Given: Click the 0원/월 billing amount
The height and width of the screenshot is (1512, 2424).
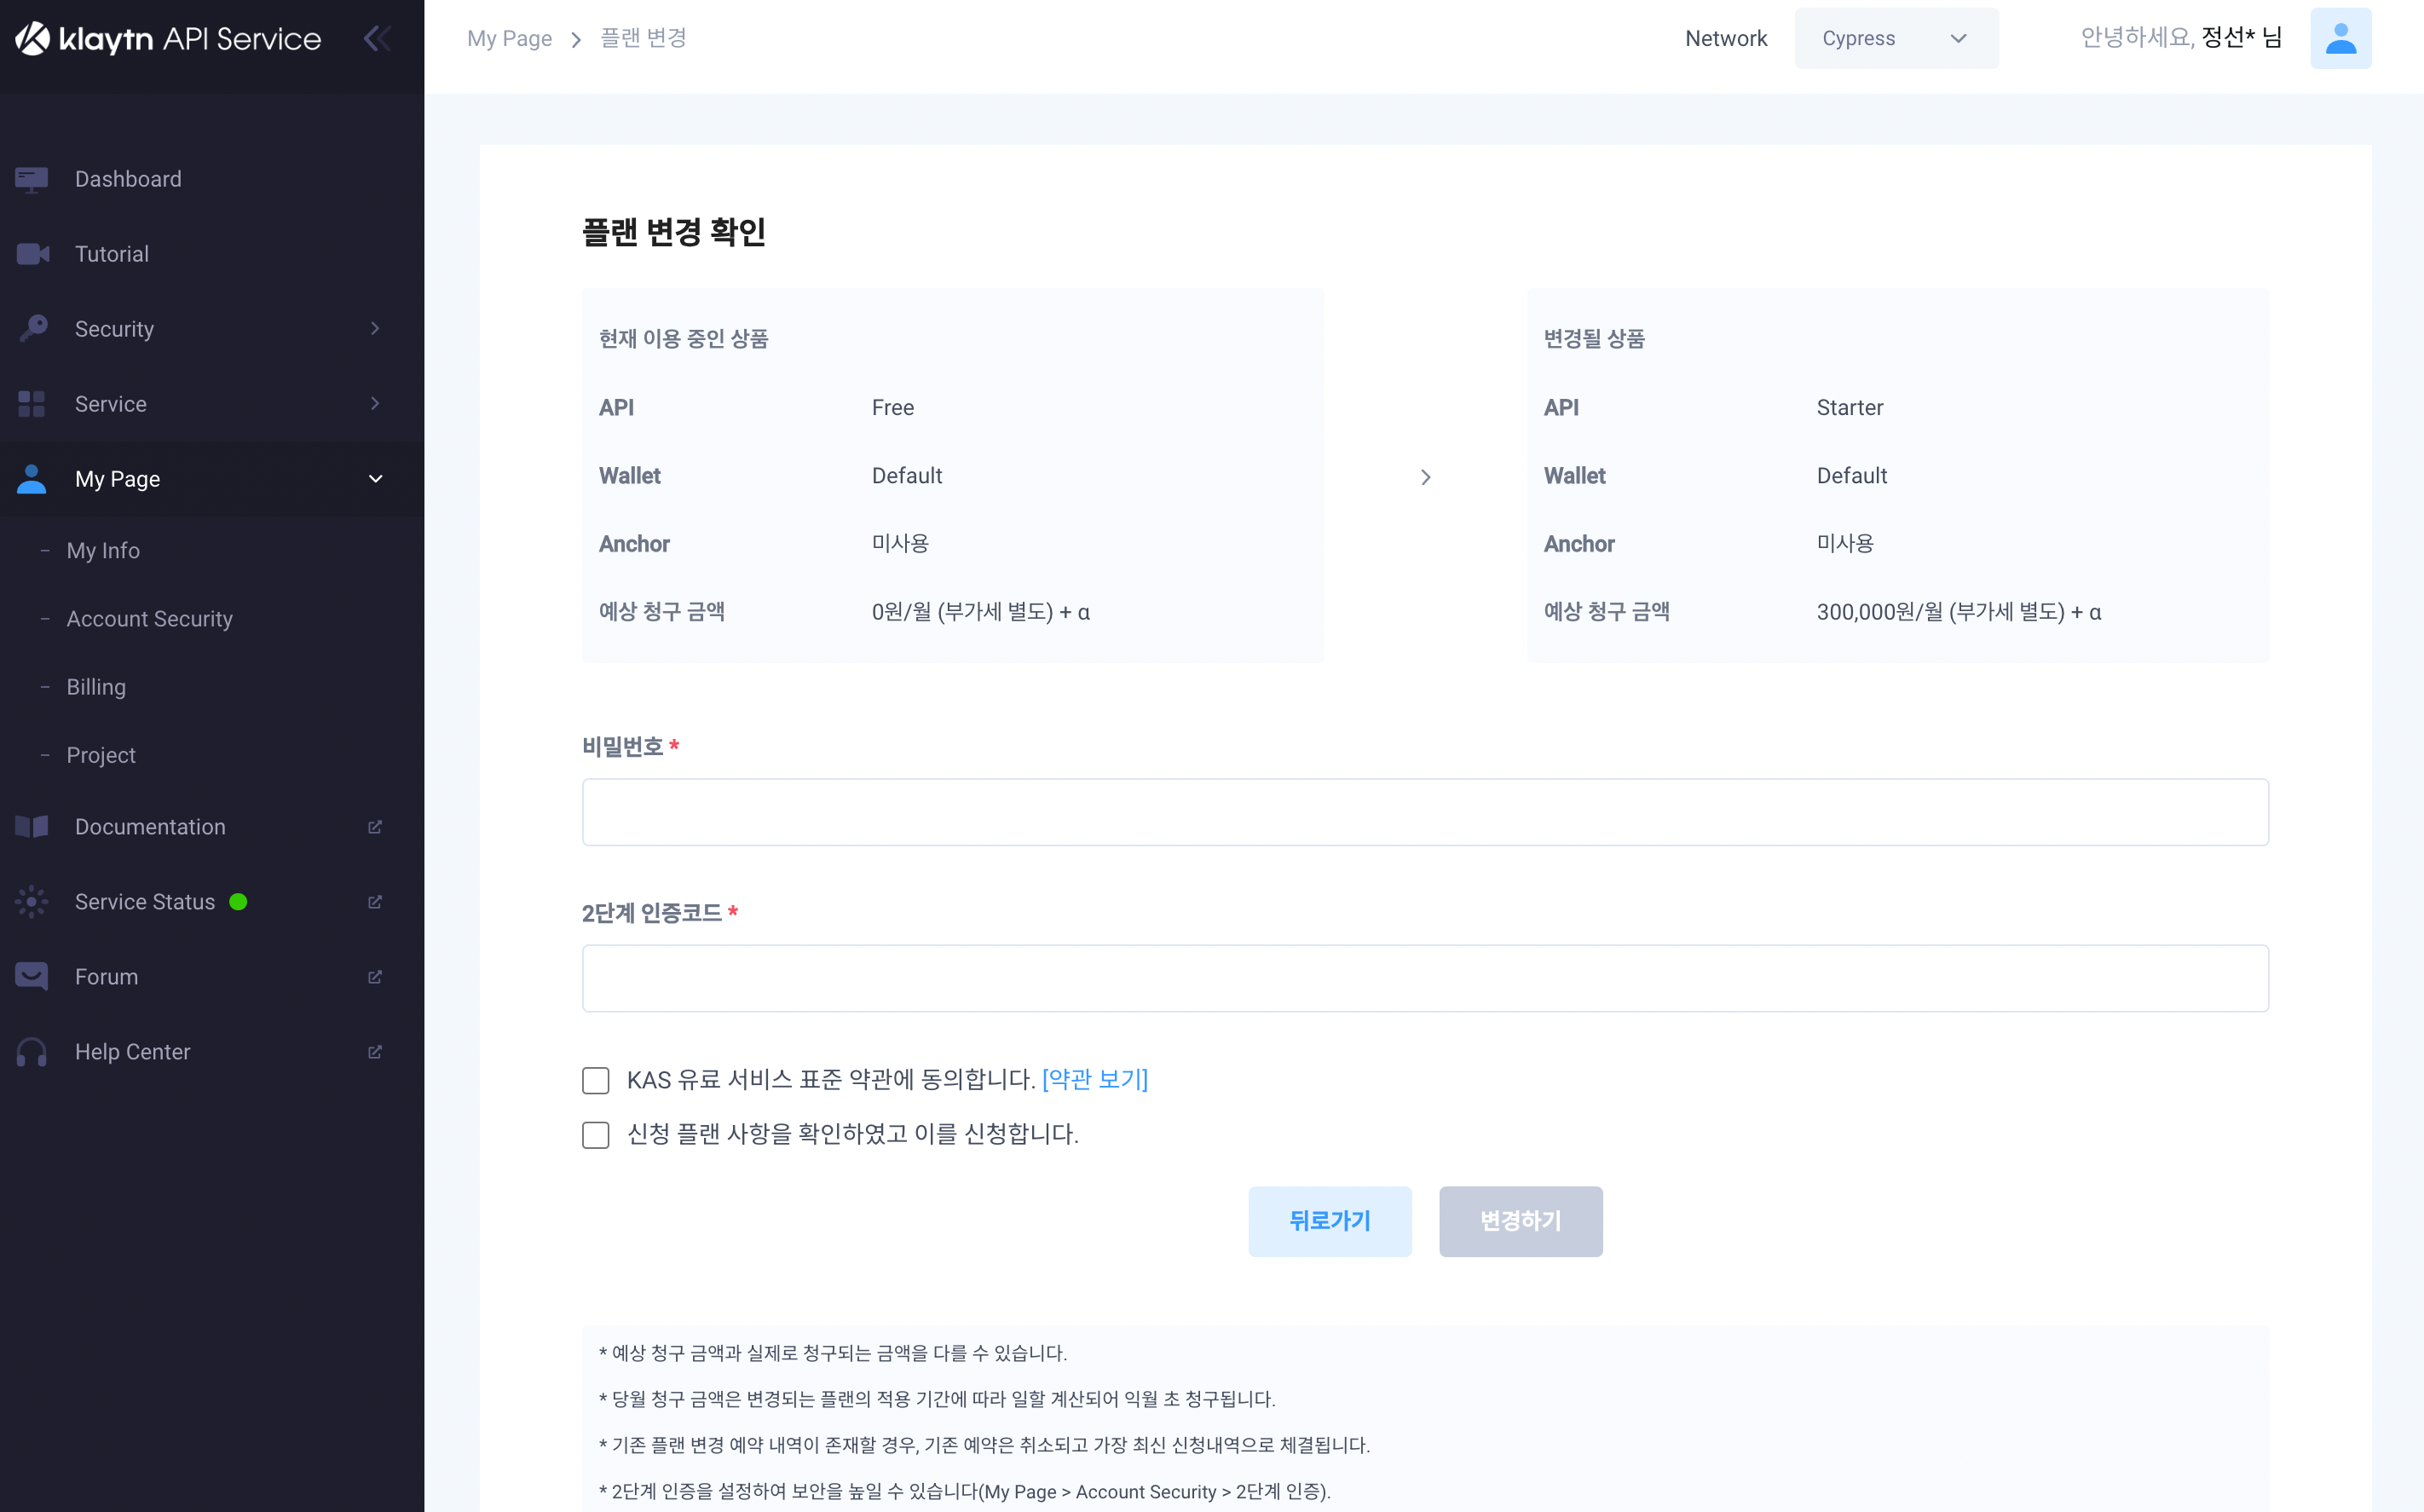Looking at the screenshot, I should [981, 612].
